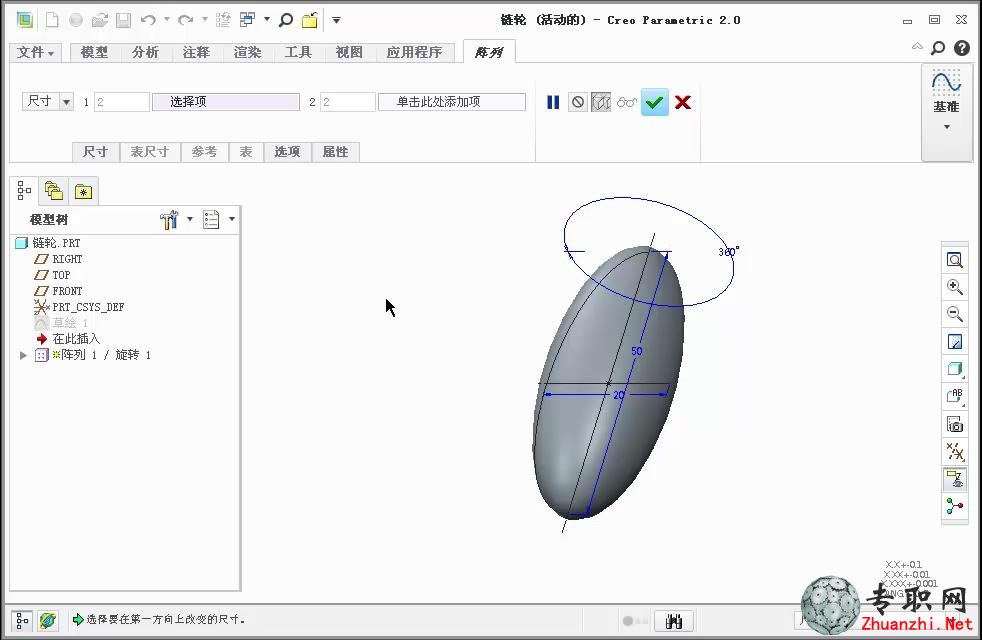Viewport: 982px width, 640px height.
Task: Click the Zoom out icon
Action: (954, 314)
